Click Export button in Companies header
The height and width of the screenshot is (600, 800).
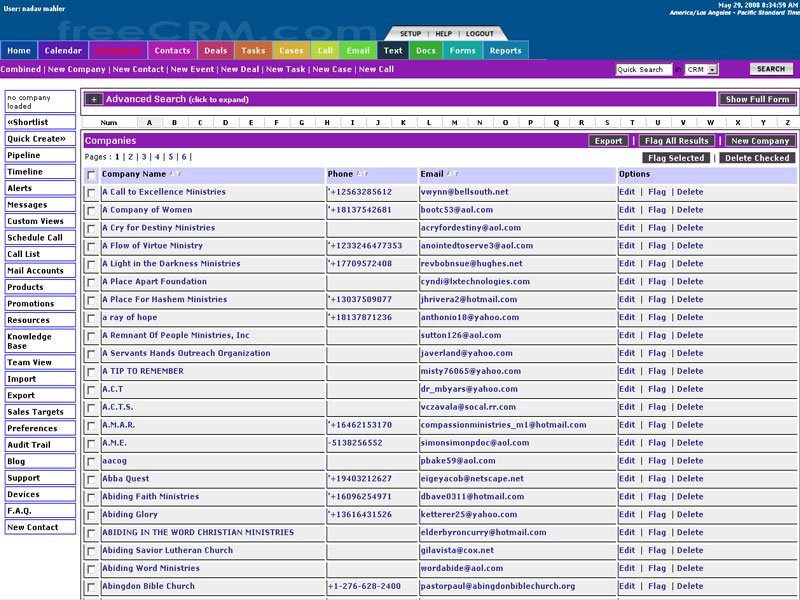[x=608, y=141]
